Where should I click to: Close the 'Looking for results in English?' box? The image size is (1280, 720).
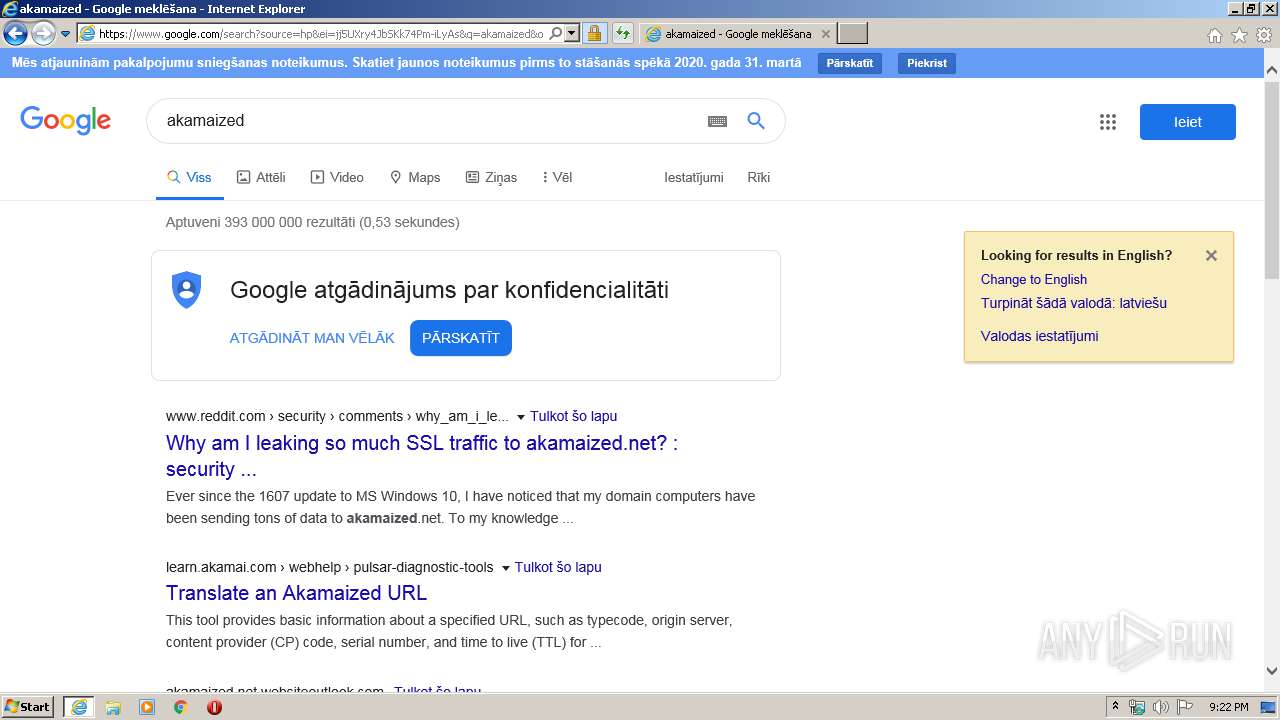(1211, 255)
